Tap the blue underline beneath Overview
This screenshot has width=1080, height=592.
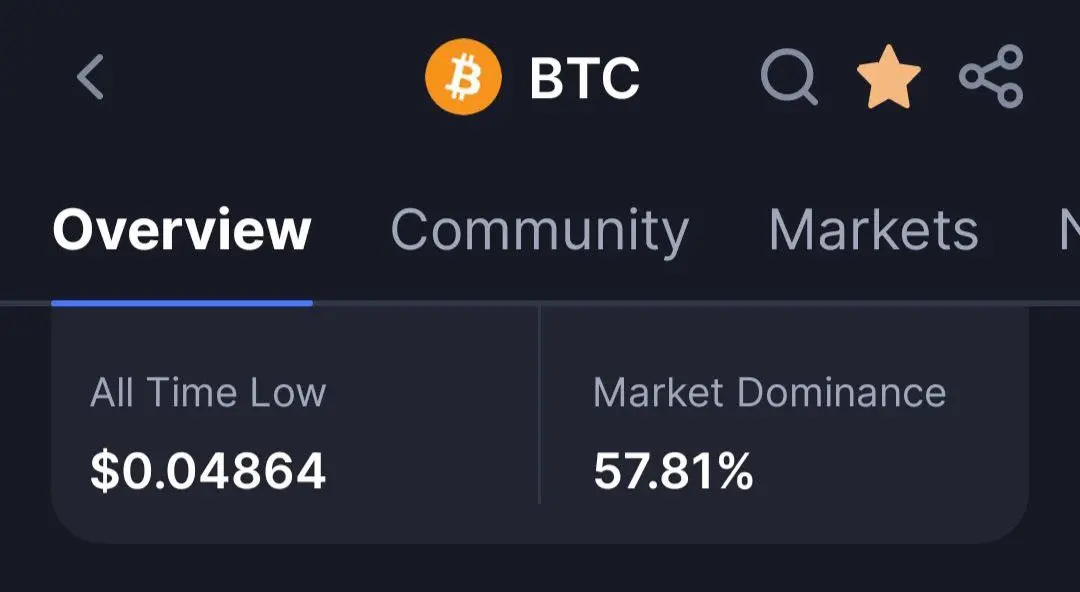tap(182, 303)
